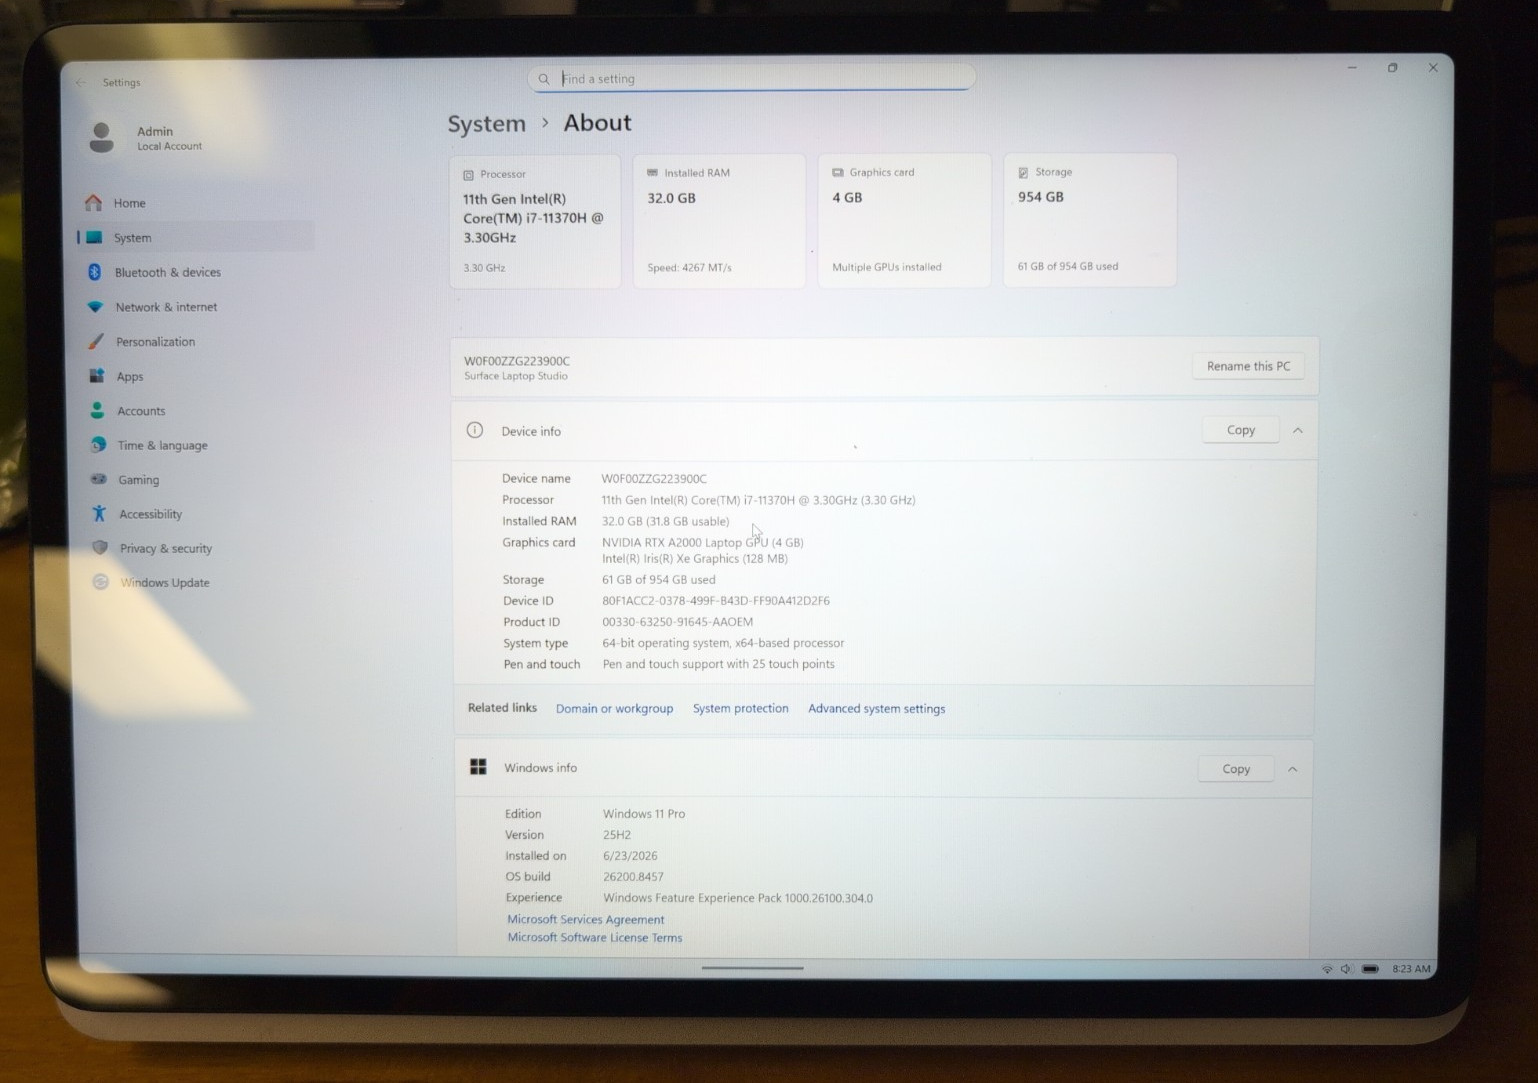Open the Apps icon in sidebar
1538x1083 pixels.
click(97, 376)
